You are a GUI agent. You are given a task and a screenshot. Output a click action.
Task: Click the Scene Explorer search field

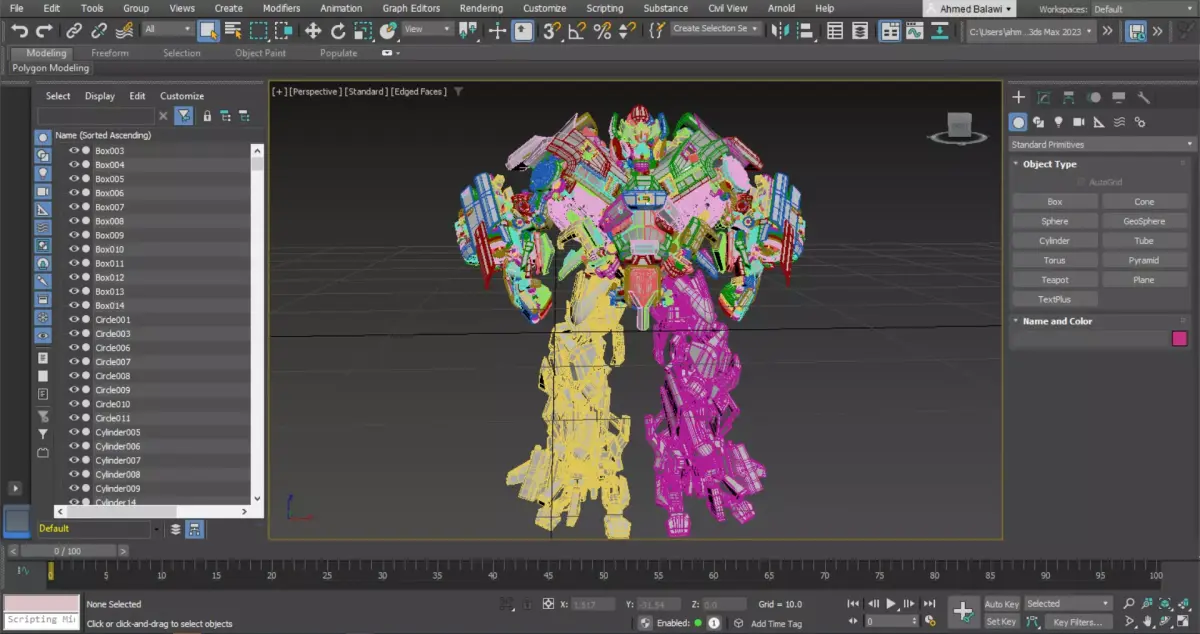pyautogui.click(x=97, y=116)
